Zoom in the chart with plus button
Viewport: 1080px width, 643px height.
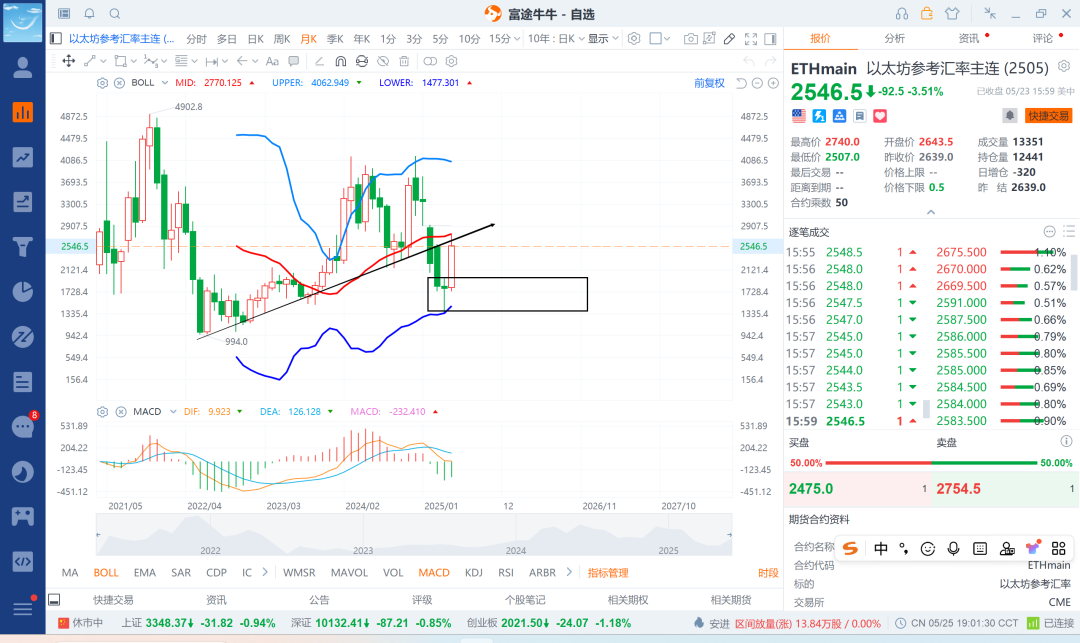(x=773, y=83)
